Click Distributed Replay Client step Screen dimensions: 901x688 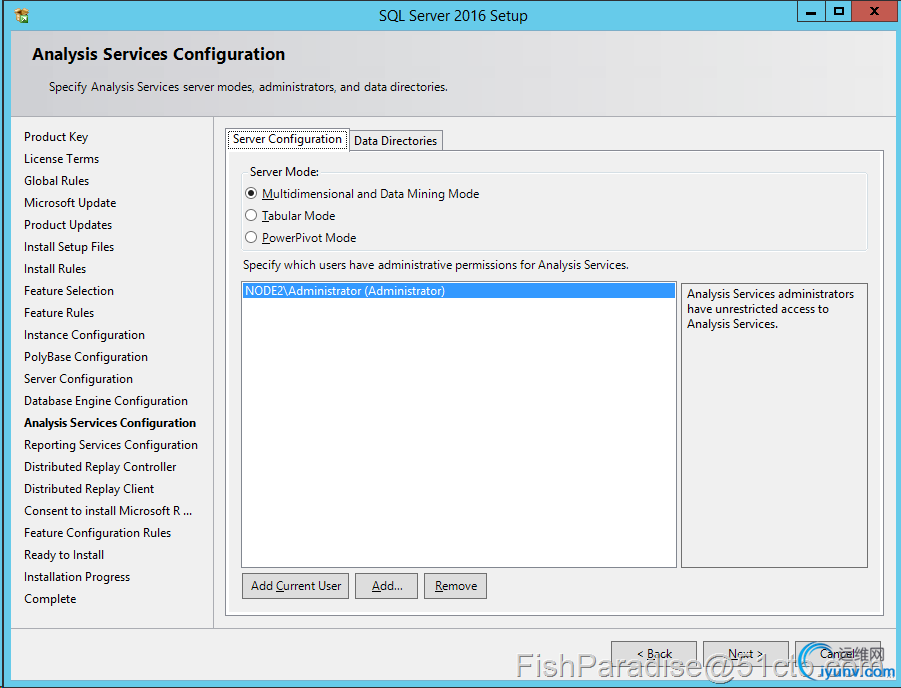point(89,489)
